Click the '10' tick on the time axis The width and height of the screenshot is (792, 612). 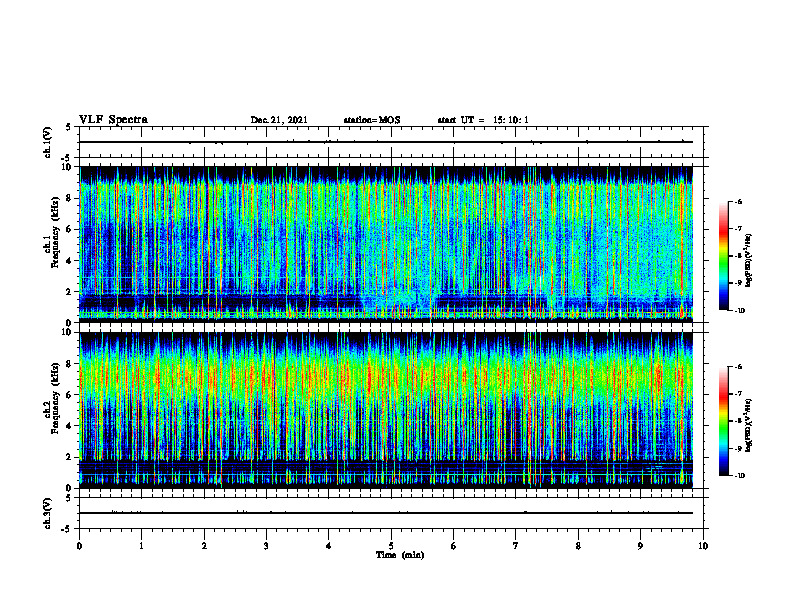pyautogui.click(x=703, y=546)
